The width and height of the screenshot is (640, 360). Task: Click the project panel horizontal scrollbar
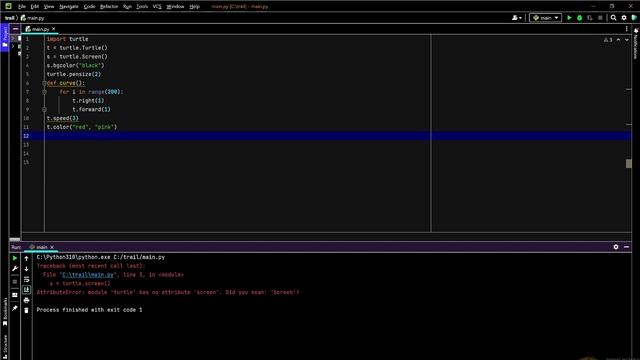click(x=15, y=239)
